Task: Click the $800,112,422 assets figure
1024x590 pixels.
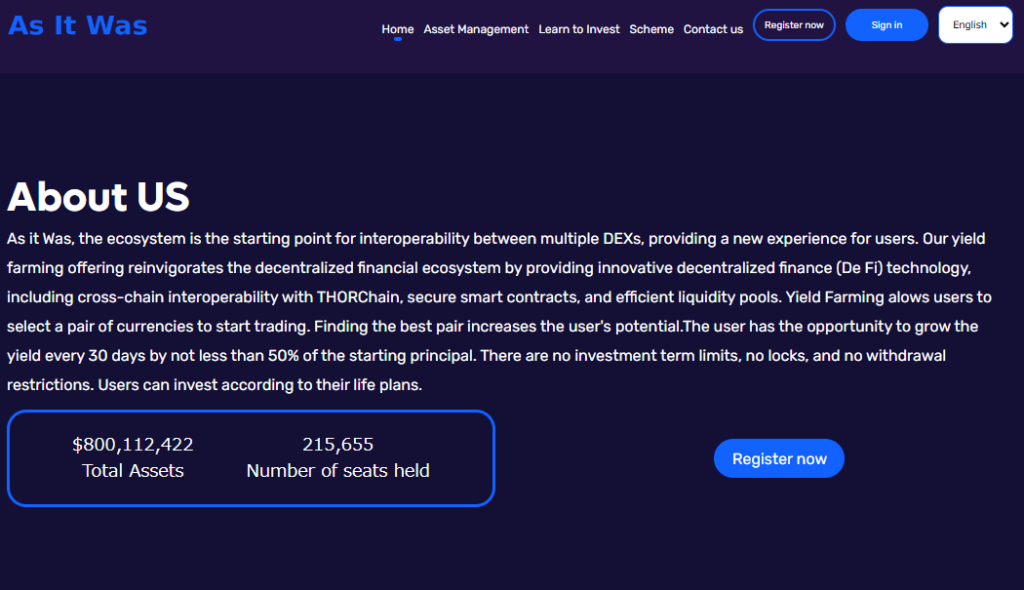Action: pos(133,445)
